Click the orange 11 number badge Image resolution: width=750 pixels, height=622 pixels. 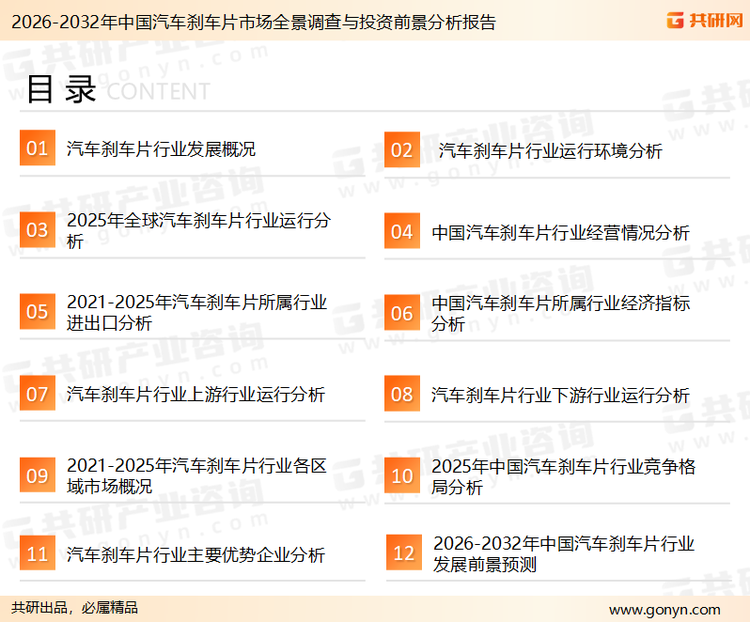[37, 553]
